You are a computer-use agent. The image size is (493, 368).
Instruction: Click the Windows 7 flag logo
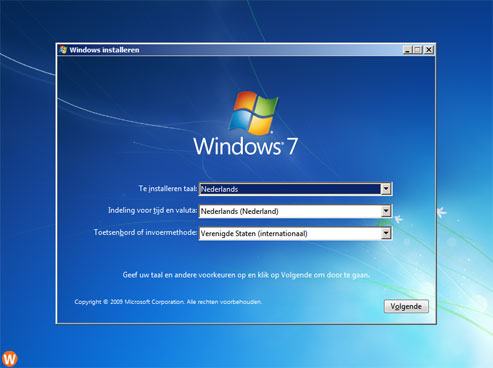(x=254, y=113)
